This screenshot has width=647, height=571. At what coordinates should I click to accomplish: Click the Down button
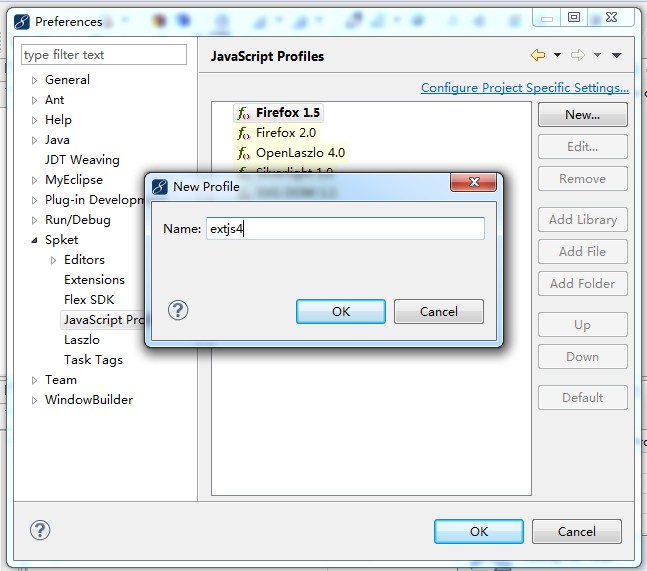[x=583, y=356]
